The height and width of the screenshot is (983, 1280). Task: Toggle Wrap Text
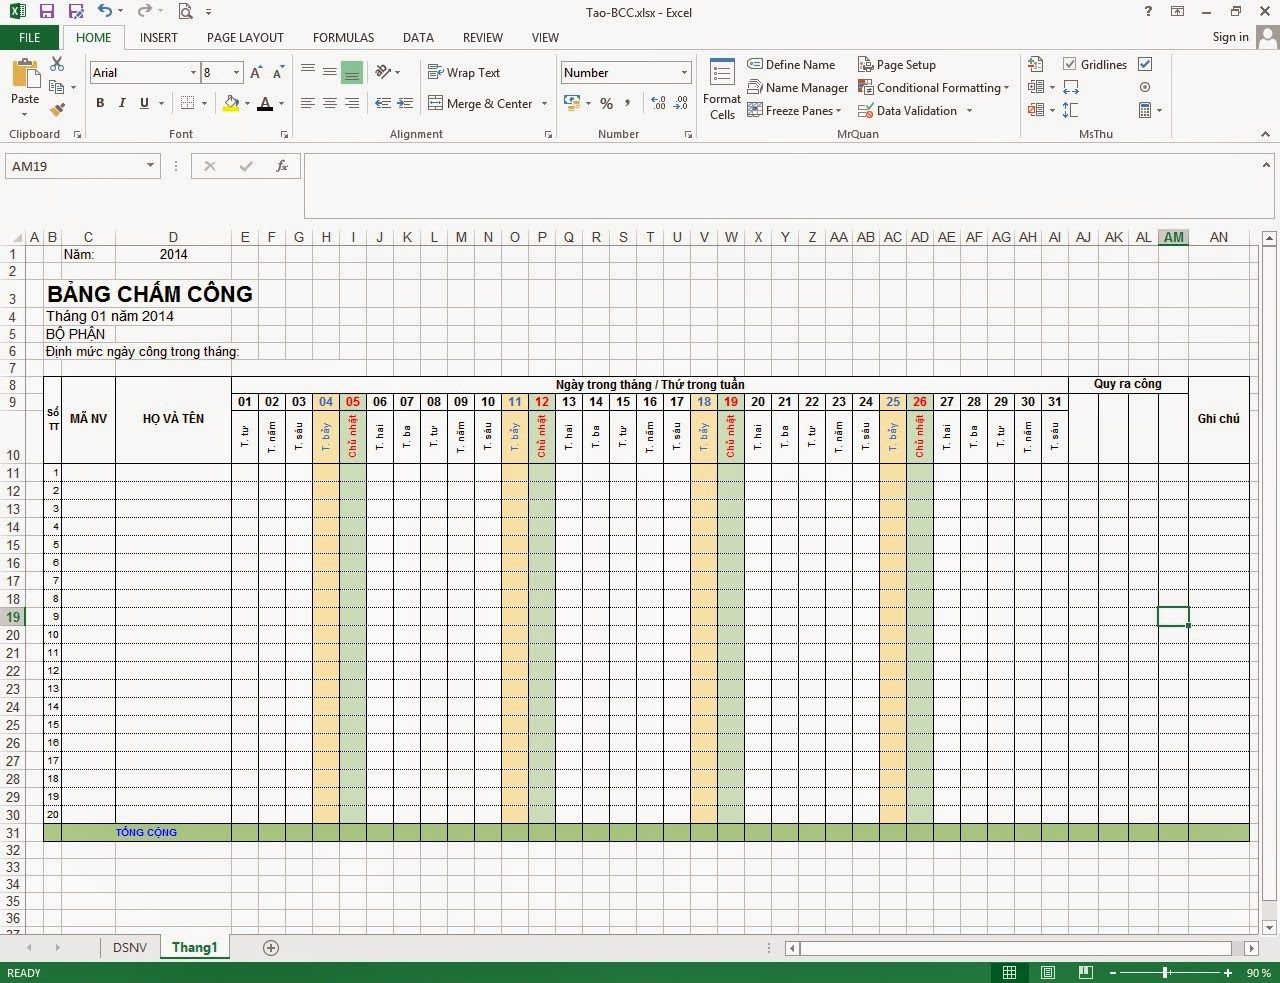(x=464, y=72)
